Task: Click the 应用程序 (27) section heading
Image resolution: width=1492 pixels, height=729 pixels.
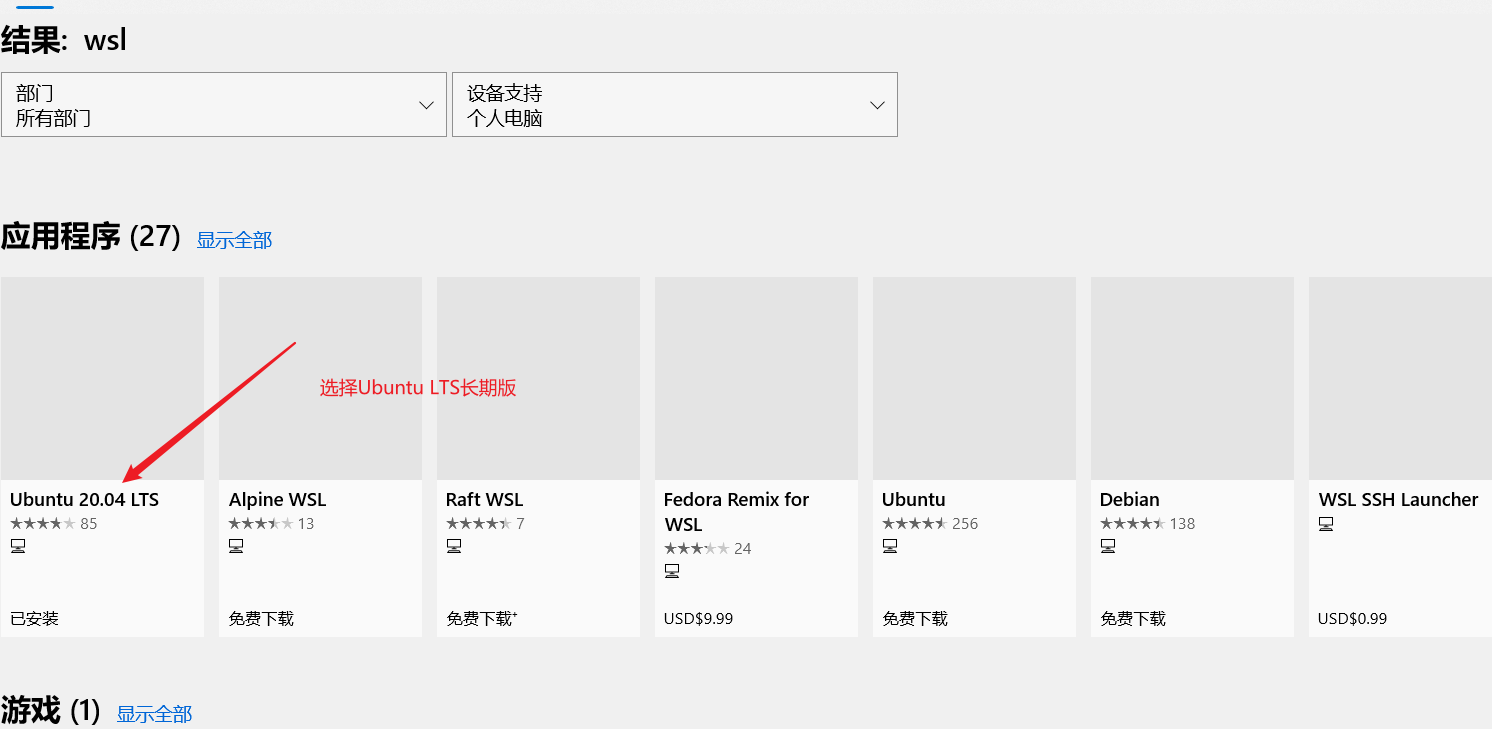Action: pos(91,237)
